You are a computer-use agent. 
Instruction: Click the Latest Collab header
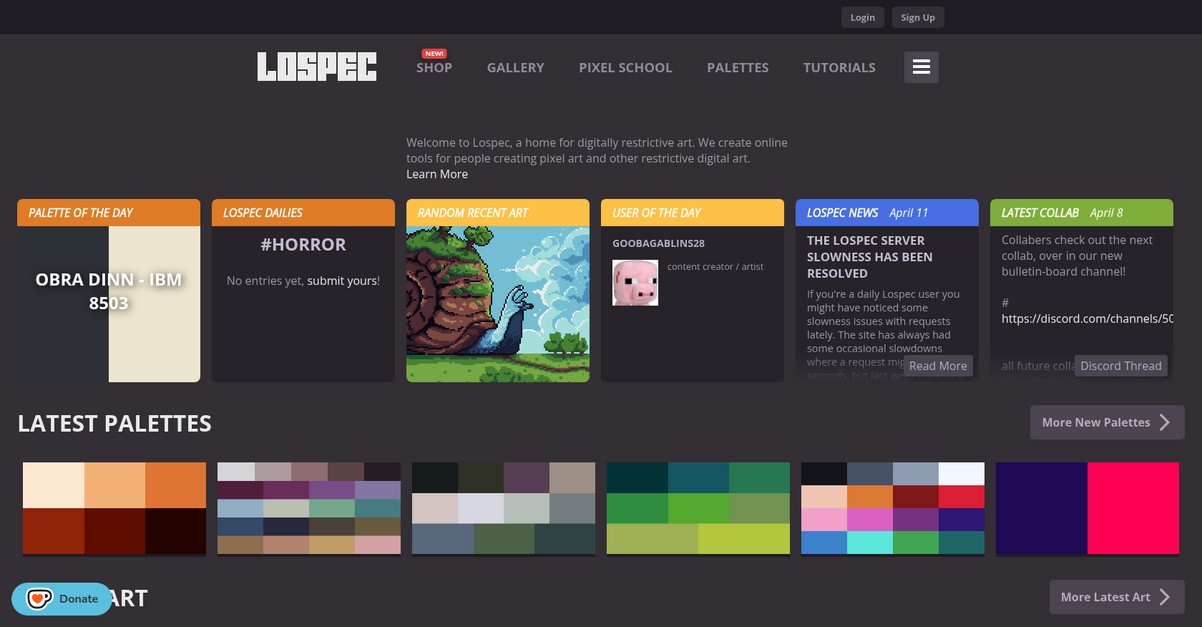coord(1081,212)
